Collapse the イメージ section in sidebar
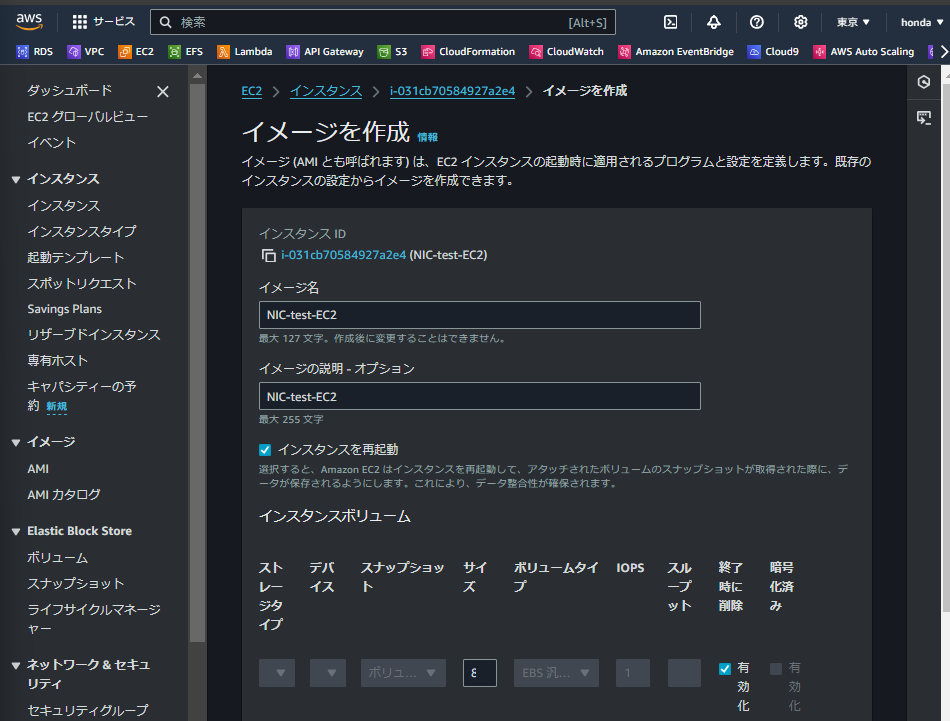The height and width of the screenshot is (721, 950). [x=16, y=442]
